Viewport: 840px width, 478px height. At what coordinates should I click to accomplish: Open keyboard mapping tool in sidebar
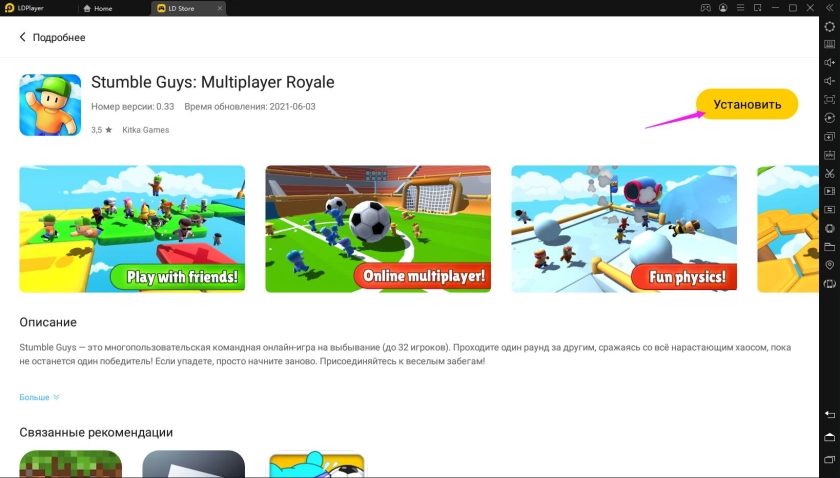coord(829,44)
